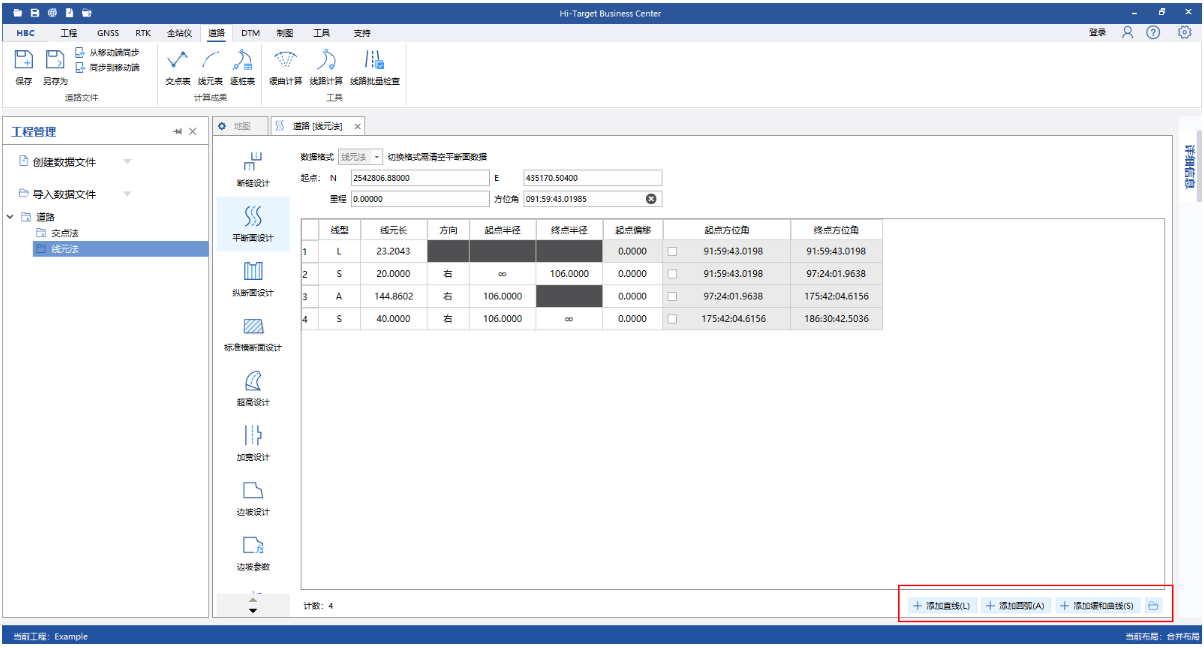Viewport: 1204px width, 648px height.
Task: Open the 加宽设计 widening design
Action: 253,444
